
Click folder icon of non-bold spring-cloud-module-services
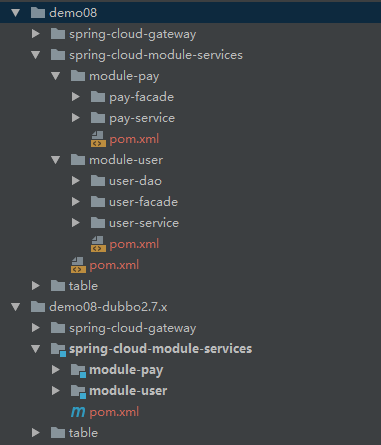click(58, 55)
